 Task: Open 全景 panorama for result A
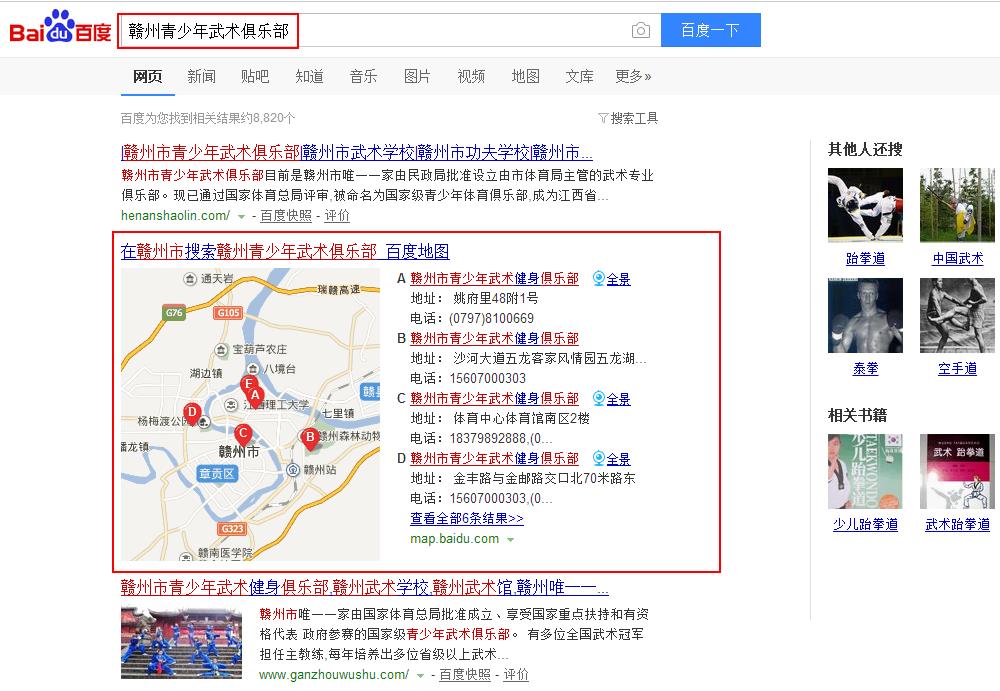tap(612, 279)
